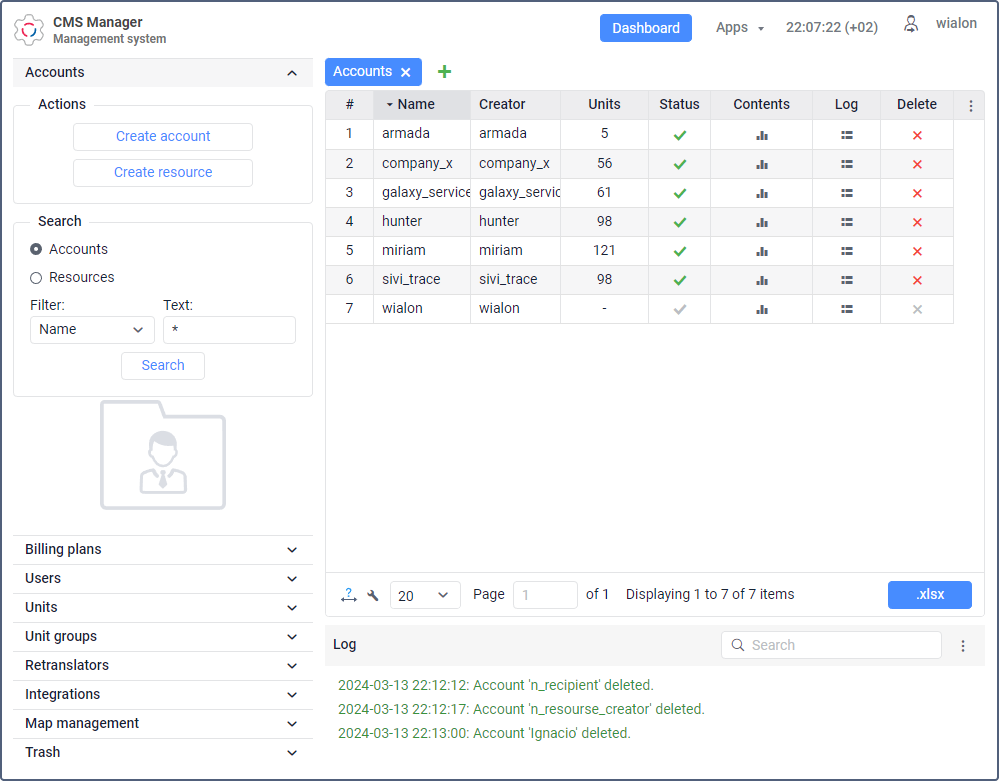Image resolution: width=999 pixels, height=781 pixels.
Task: Open the log panel options menu
Action: (x=963, y=646)
